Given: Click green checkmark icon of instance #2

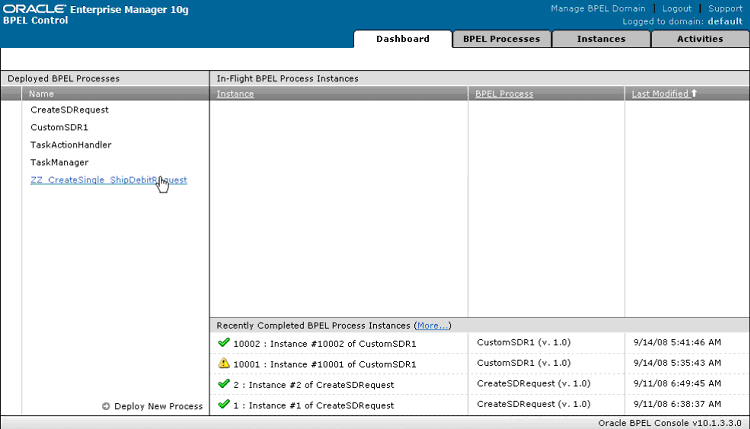Looking at the screenshot, I should pyautogui.click(x=223, y=384).
